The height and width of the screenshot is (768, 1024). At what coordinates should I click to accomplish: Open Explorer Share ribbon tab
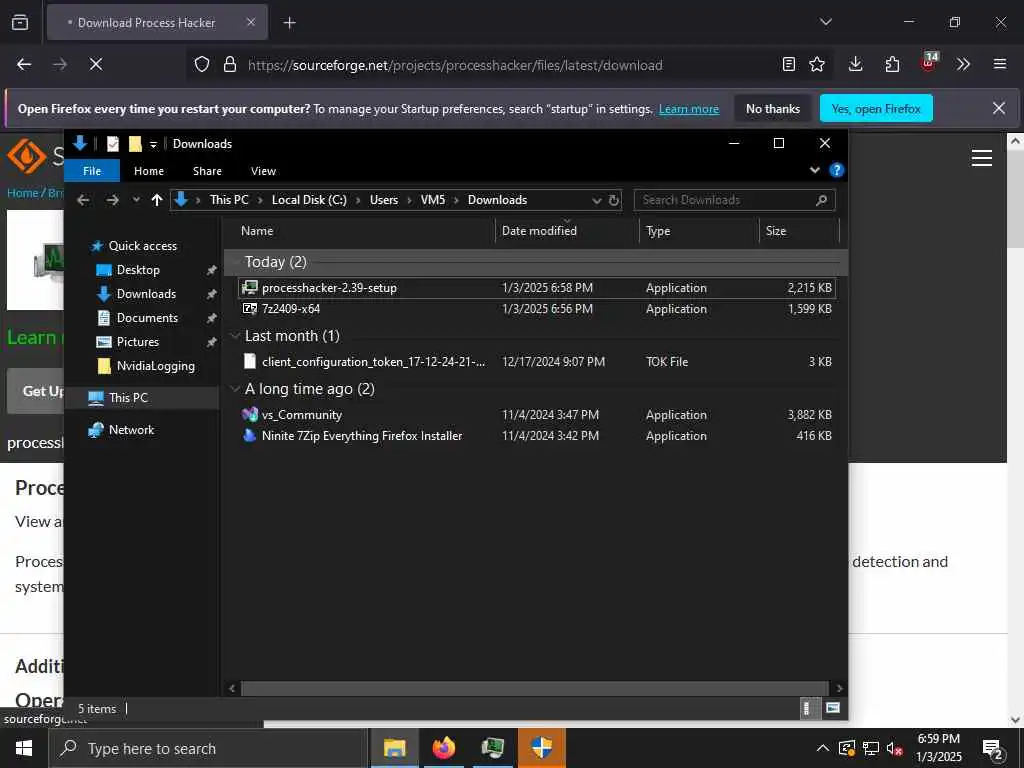(207, 170)
